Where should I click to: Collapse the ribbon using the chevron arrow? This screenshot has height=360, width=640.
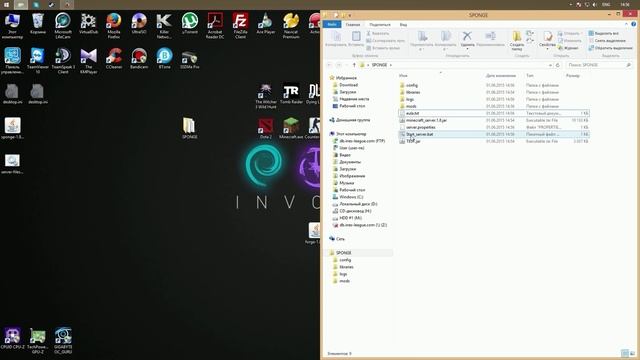[x=626, y=24]
